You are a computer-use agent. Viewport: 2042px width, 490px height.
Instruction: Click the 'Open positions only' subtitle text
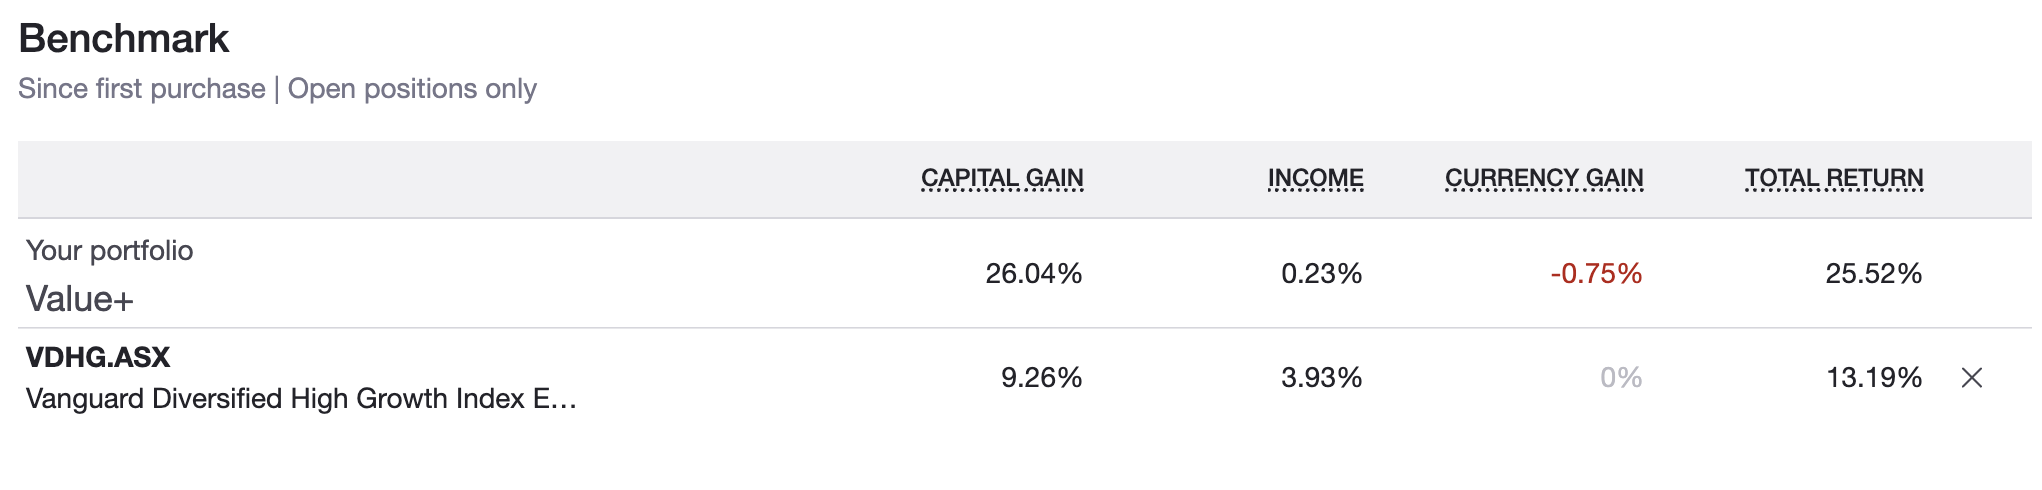tap(412, 89)
